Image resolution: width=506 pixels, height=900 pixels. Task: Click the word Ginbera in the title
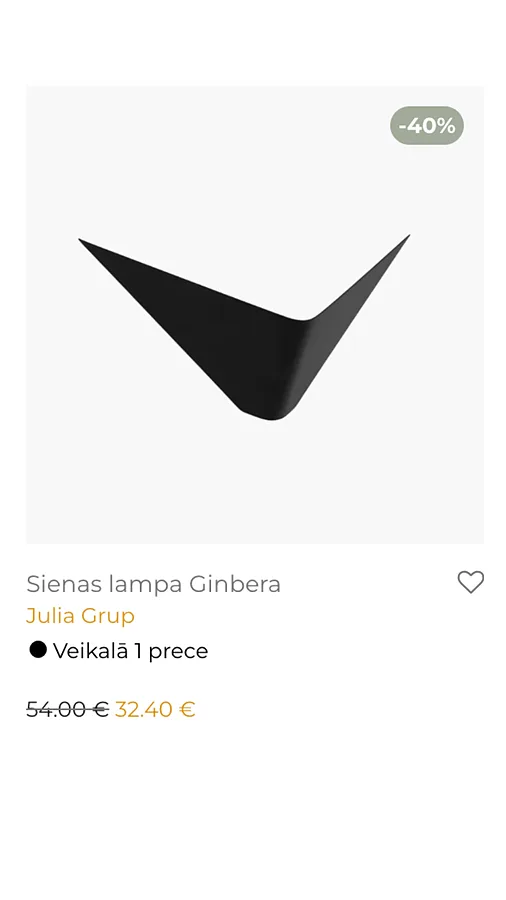pyautogui.click(x=235, y=584)
